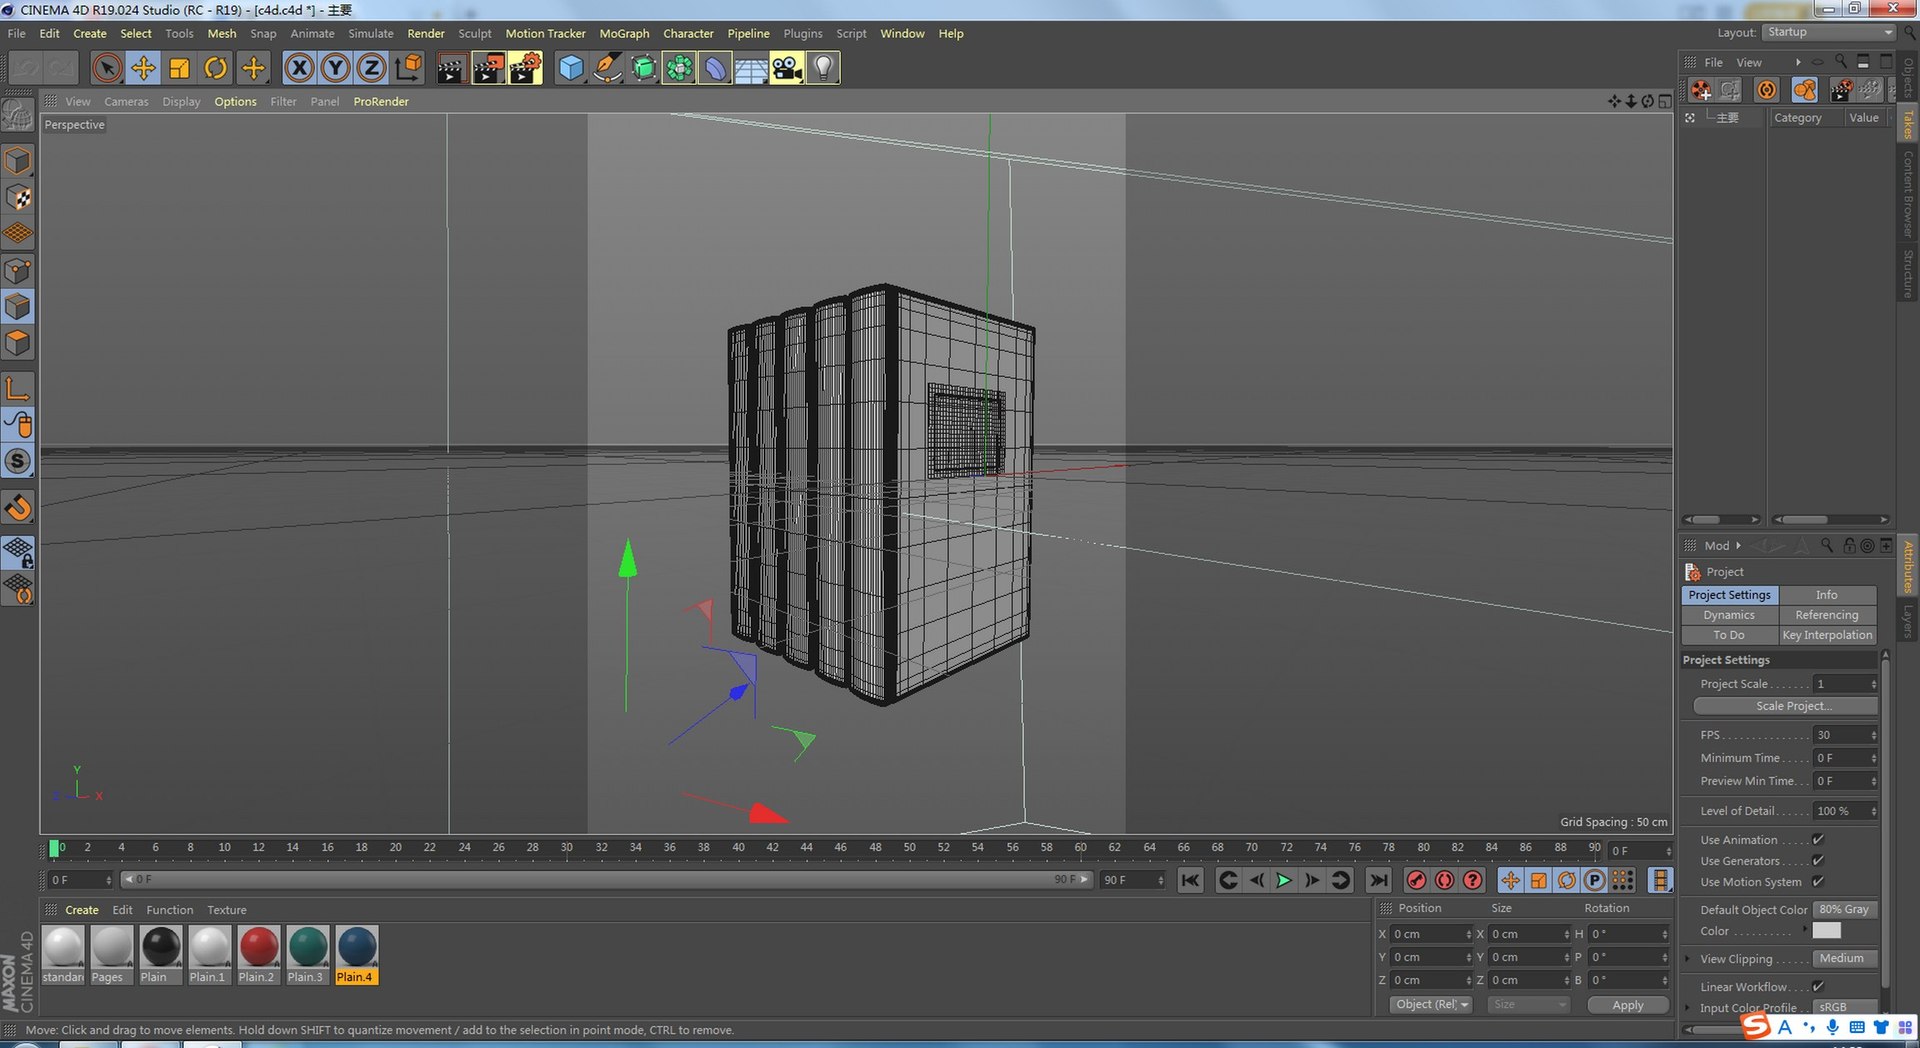This screenshot has height=1048, width=1920.
Task: Enable Points mode in the sidebar
Action: click(18, 270)
